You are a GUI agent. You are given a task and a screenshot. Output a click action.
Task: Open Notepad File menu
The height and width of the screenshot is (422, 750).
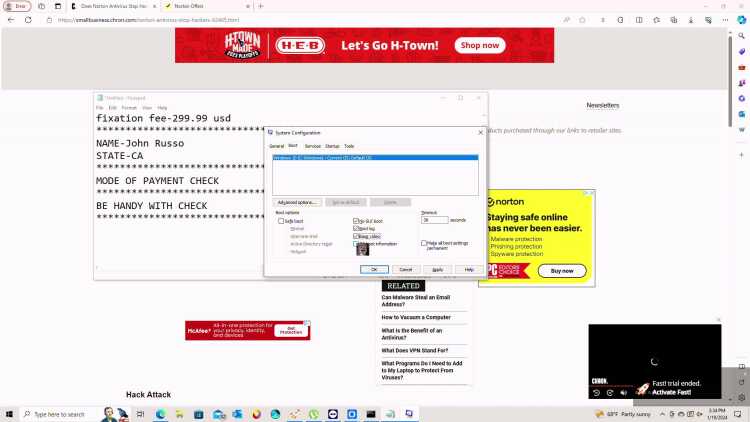coord(99,108)
